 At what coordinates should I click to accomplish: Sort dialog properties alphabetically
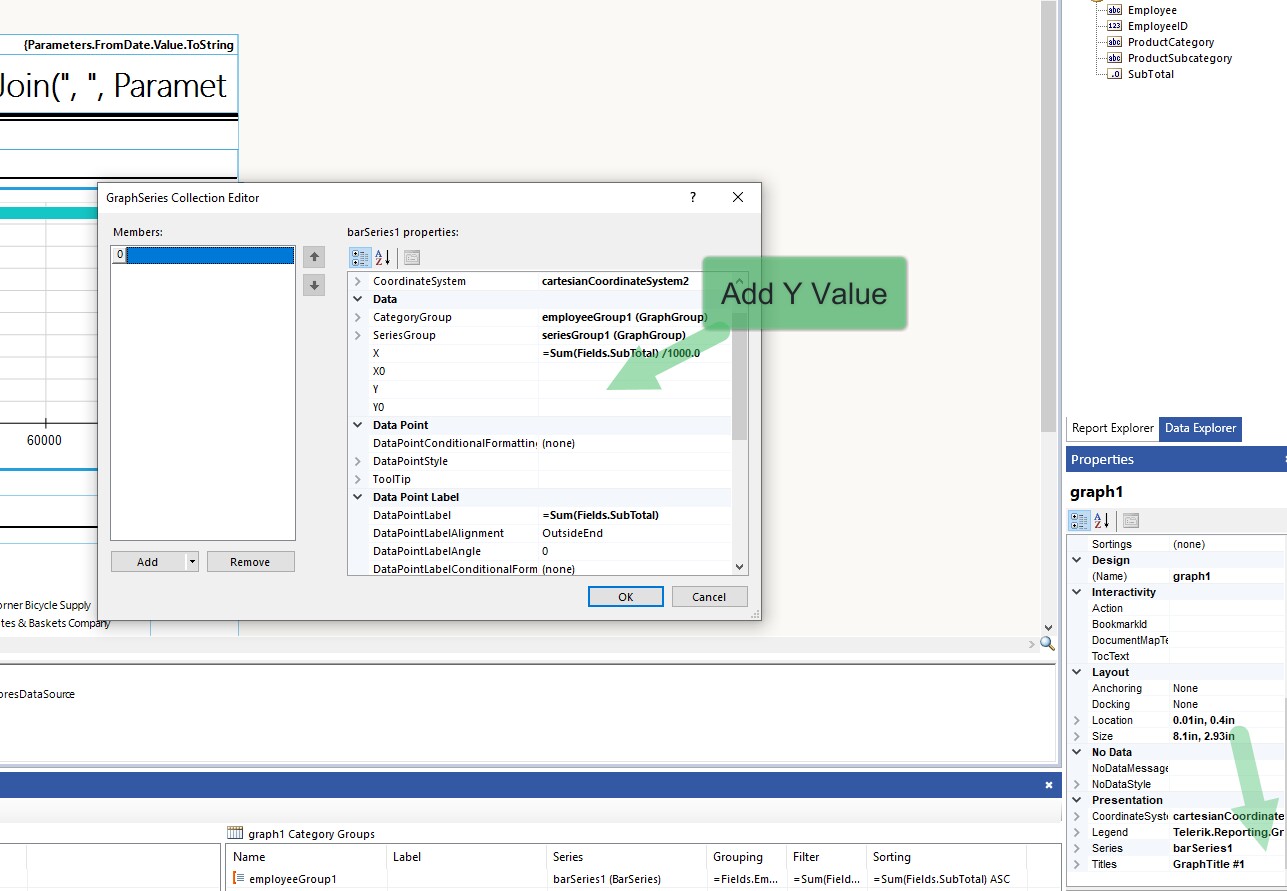pos(383,258)
